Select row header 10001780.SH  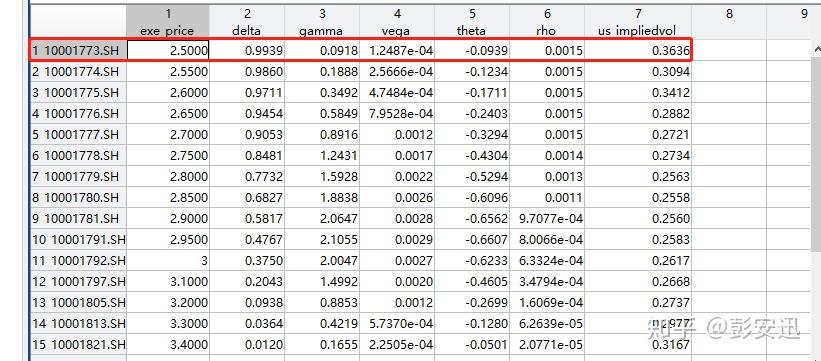78,198
